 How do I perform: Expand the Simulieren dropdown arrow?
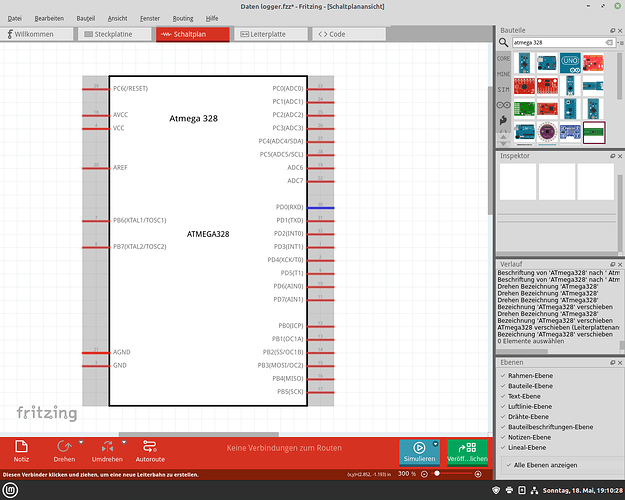(436, 444)
